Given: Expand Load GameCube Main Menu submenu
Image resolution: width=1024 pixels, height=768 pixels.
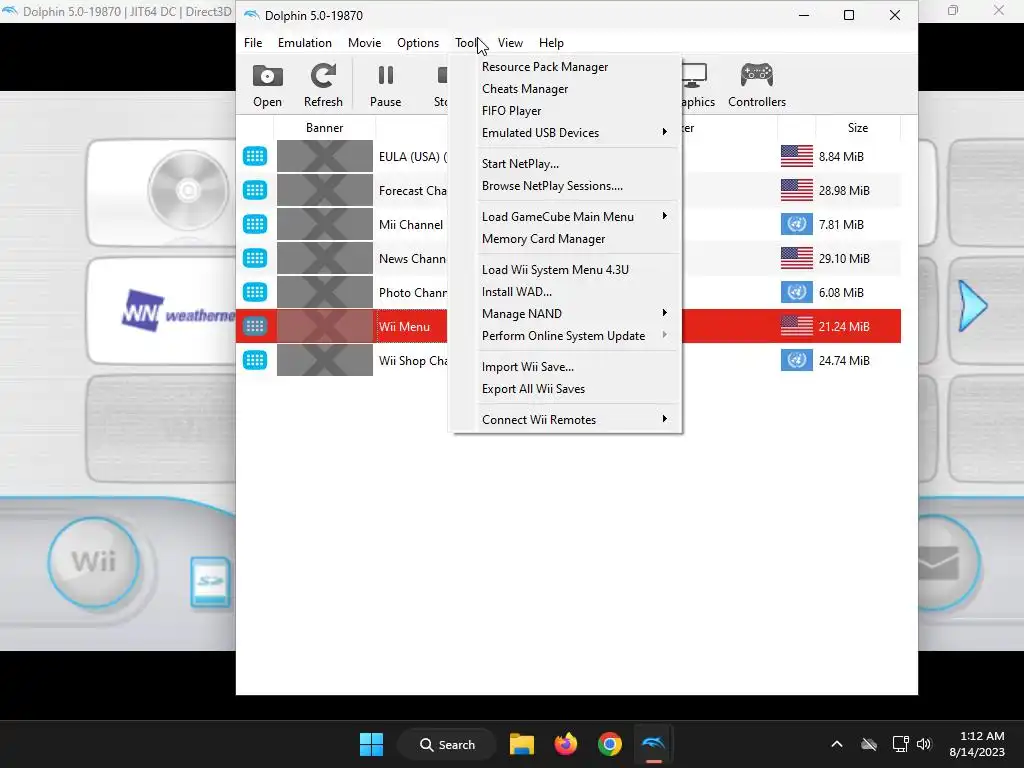Looking at the screenshot, I should (568, 217).
